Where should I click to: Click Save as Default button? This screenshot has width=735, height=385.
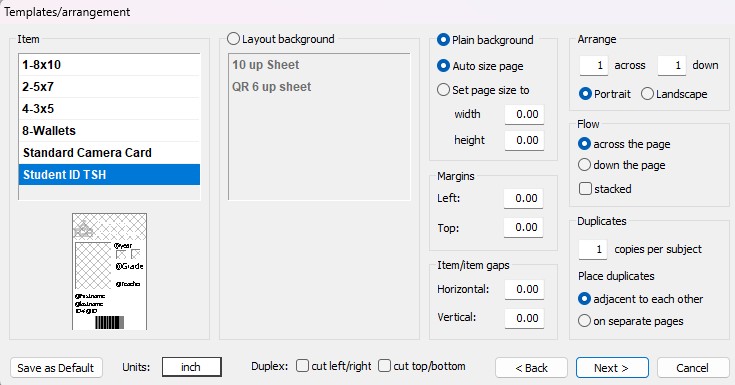point(56,368)
